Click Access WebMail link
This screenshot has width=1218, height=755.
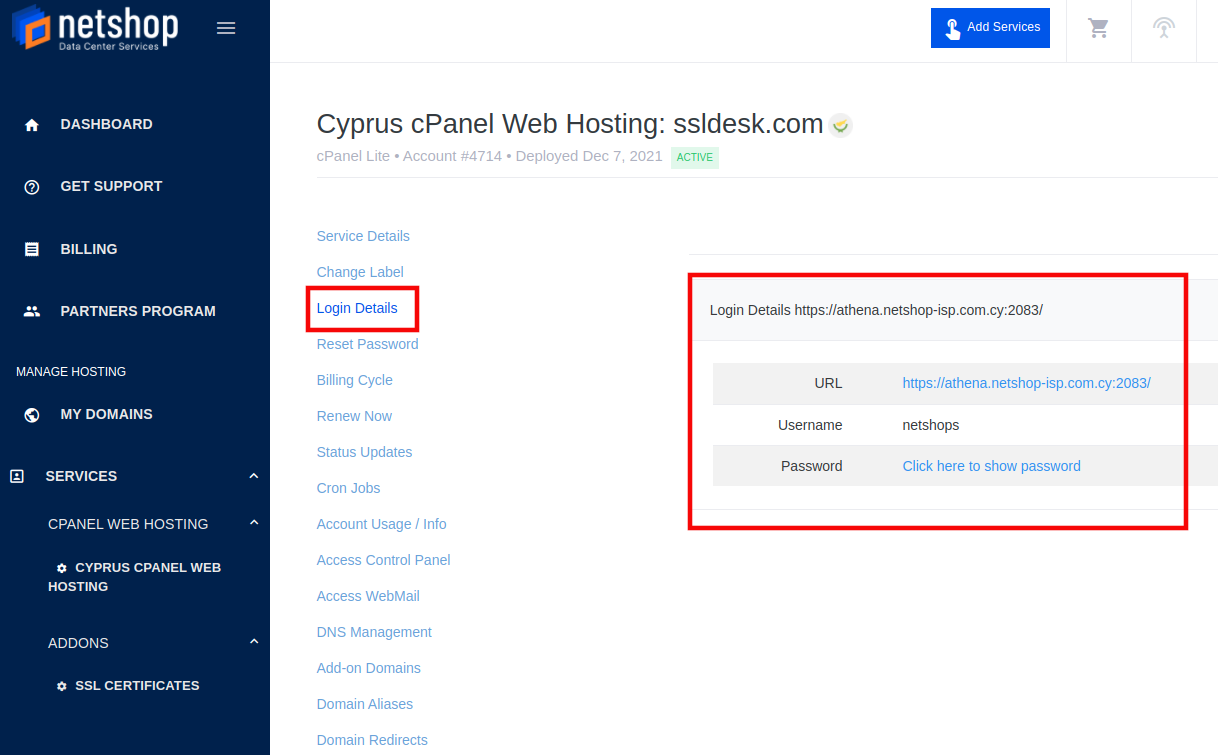(368, 596)
